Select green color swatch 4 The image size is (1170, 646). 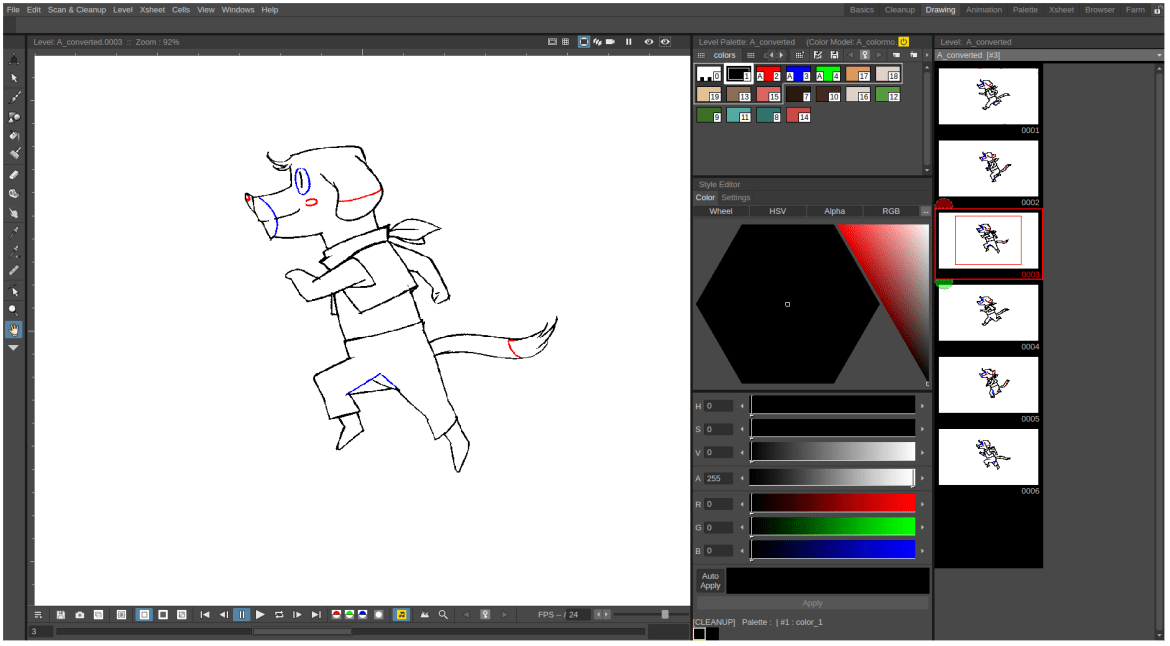(x=828, y=74)
